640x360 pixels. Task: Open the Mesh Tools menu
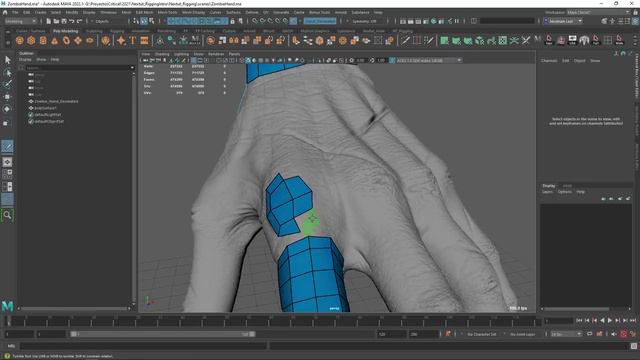[x=167, y=12]
